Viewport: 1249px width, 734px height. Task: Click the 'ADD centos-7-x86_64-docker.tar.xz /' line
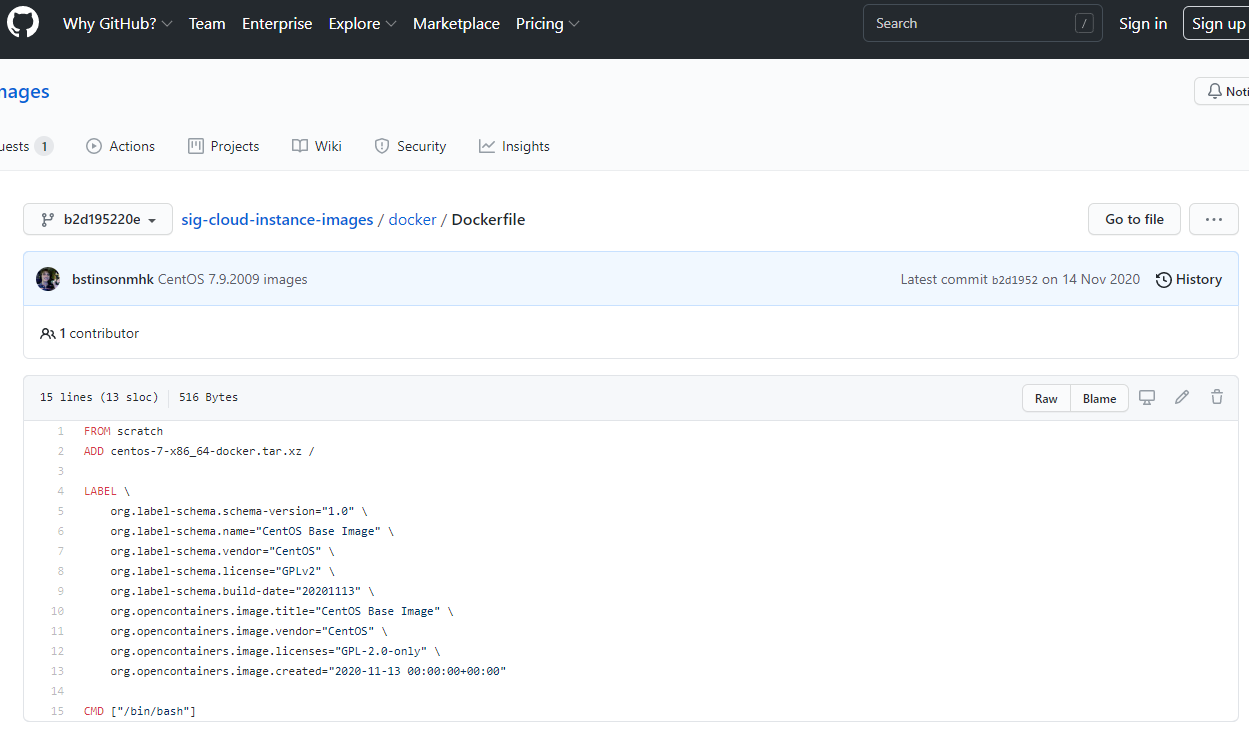tap(199, 451)
